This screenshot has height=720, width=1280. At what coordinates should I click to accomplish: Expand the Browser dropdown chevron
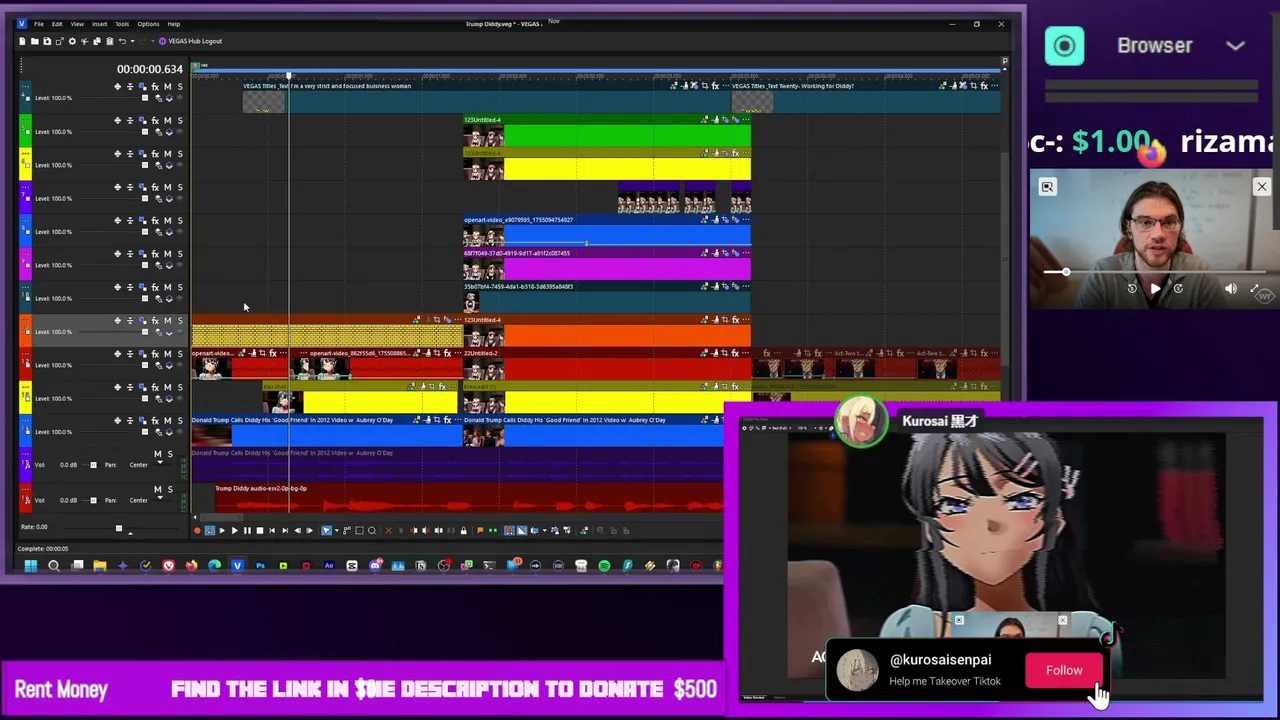(1235, 45)
